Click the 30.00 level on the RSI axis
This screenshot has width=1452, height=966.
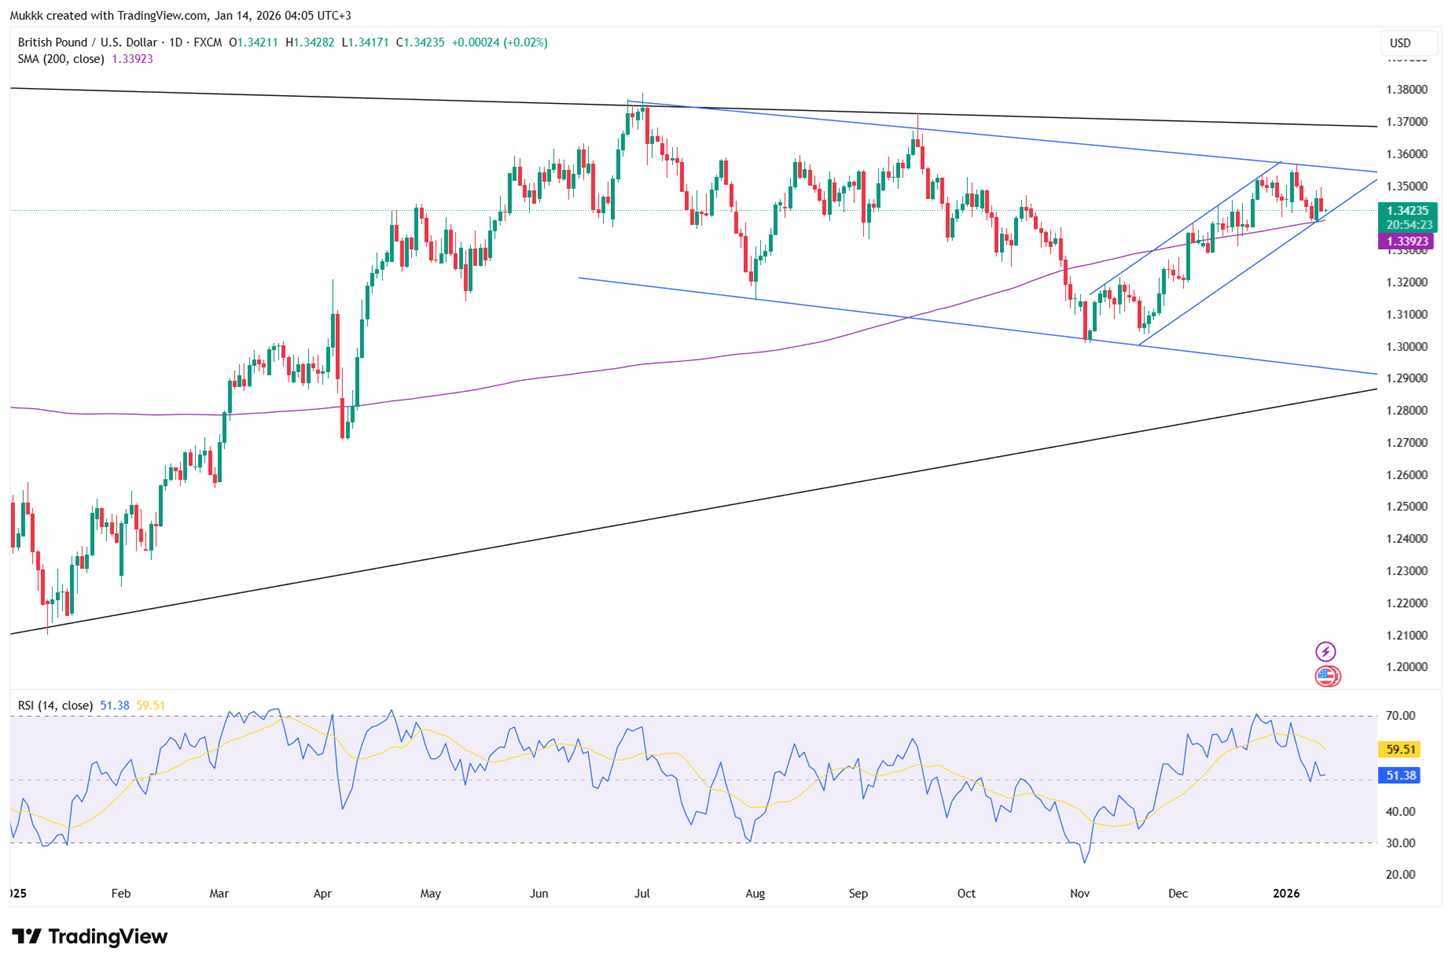coord(1401,843)
